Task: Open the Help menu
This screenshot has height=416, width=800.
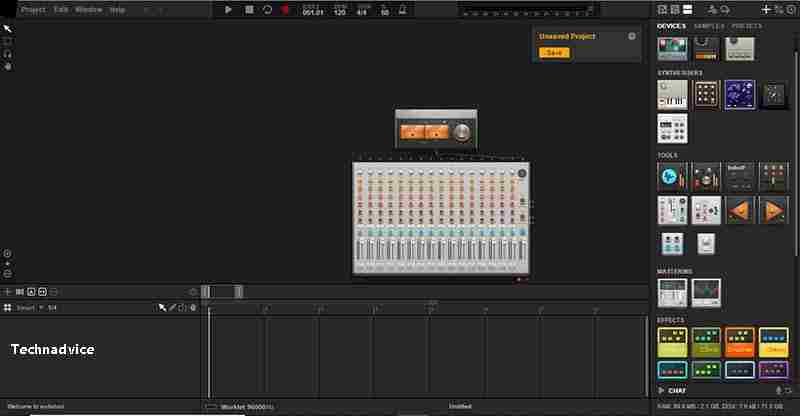Action: [117, 10]
